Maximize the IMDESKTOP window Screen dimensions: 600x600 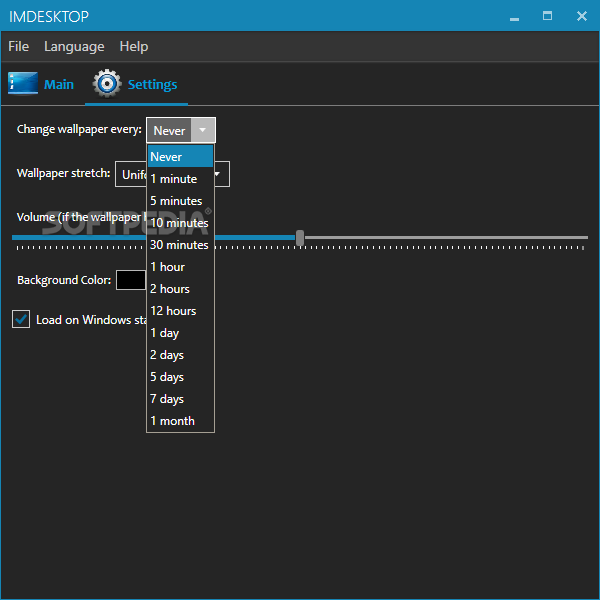click(547, 16)
